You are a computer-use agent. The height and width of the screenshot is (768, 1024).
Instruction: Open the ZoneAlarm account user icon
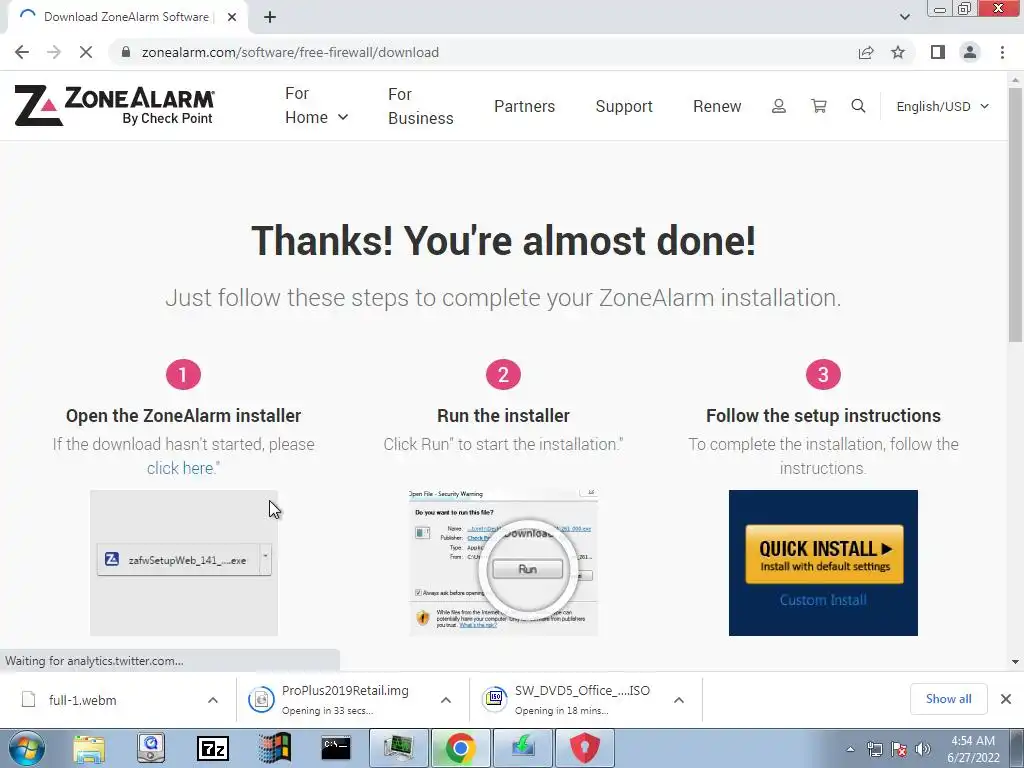coord(778,106)
